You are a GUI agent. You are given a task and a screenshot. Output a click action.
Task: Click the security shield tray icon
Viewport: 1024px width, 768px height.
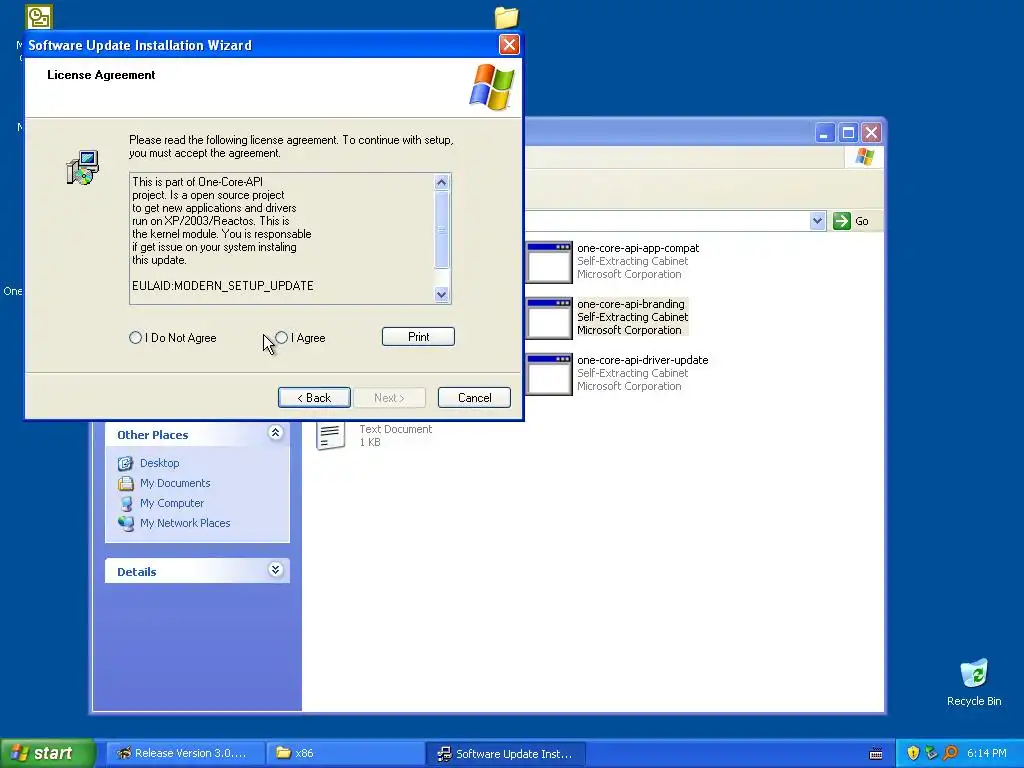pyautogui.click(x=913, y=753)
